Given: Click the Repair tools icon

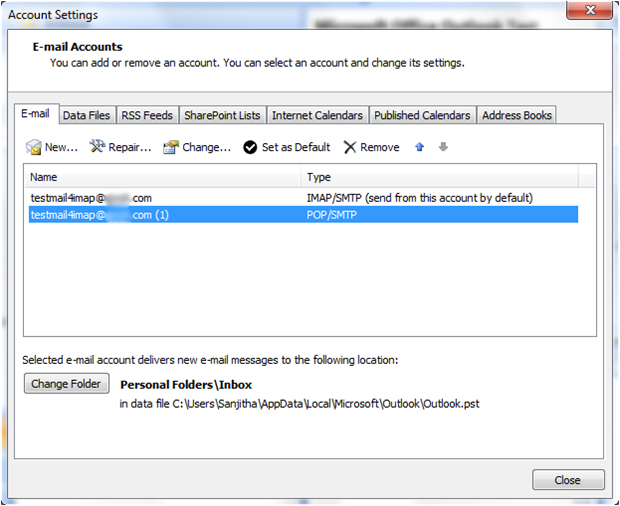Looking at the screenshot, I should 97,146.
